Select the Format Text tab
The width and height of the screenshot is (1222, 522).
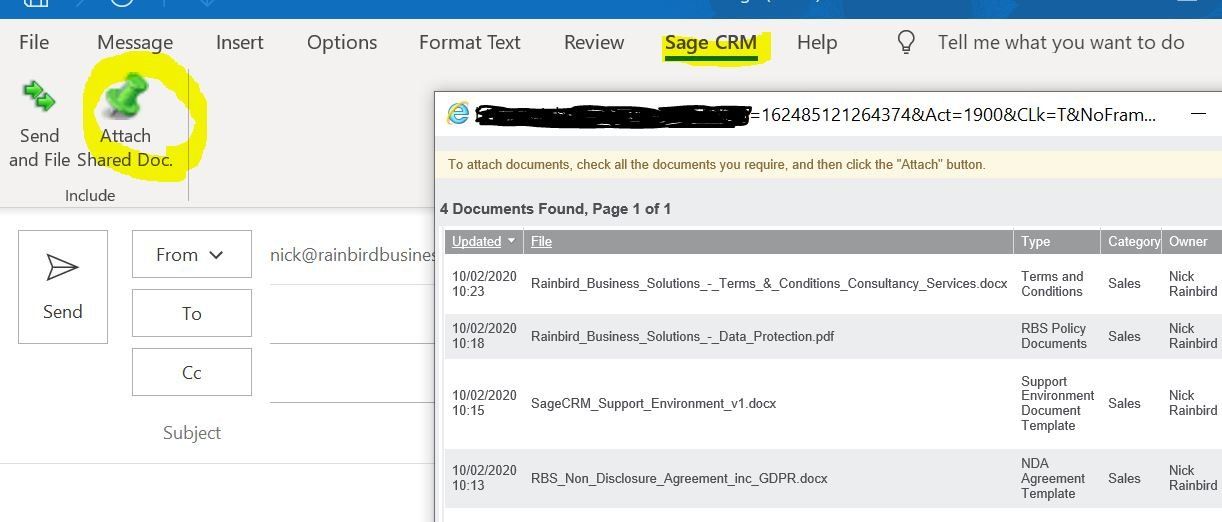(x=470, y=42)
